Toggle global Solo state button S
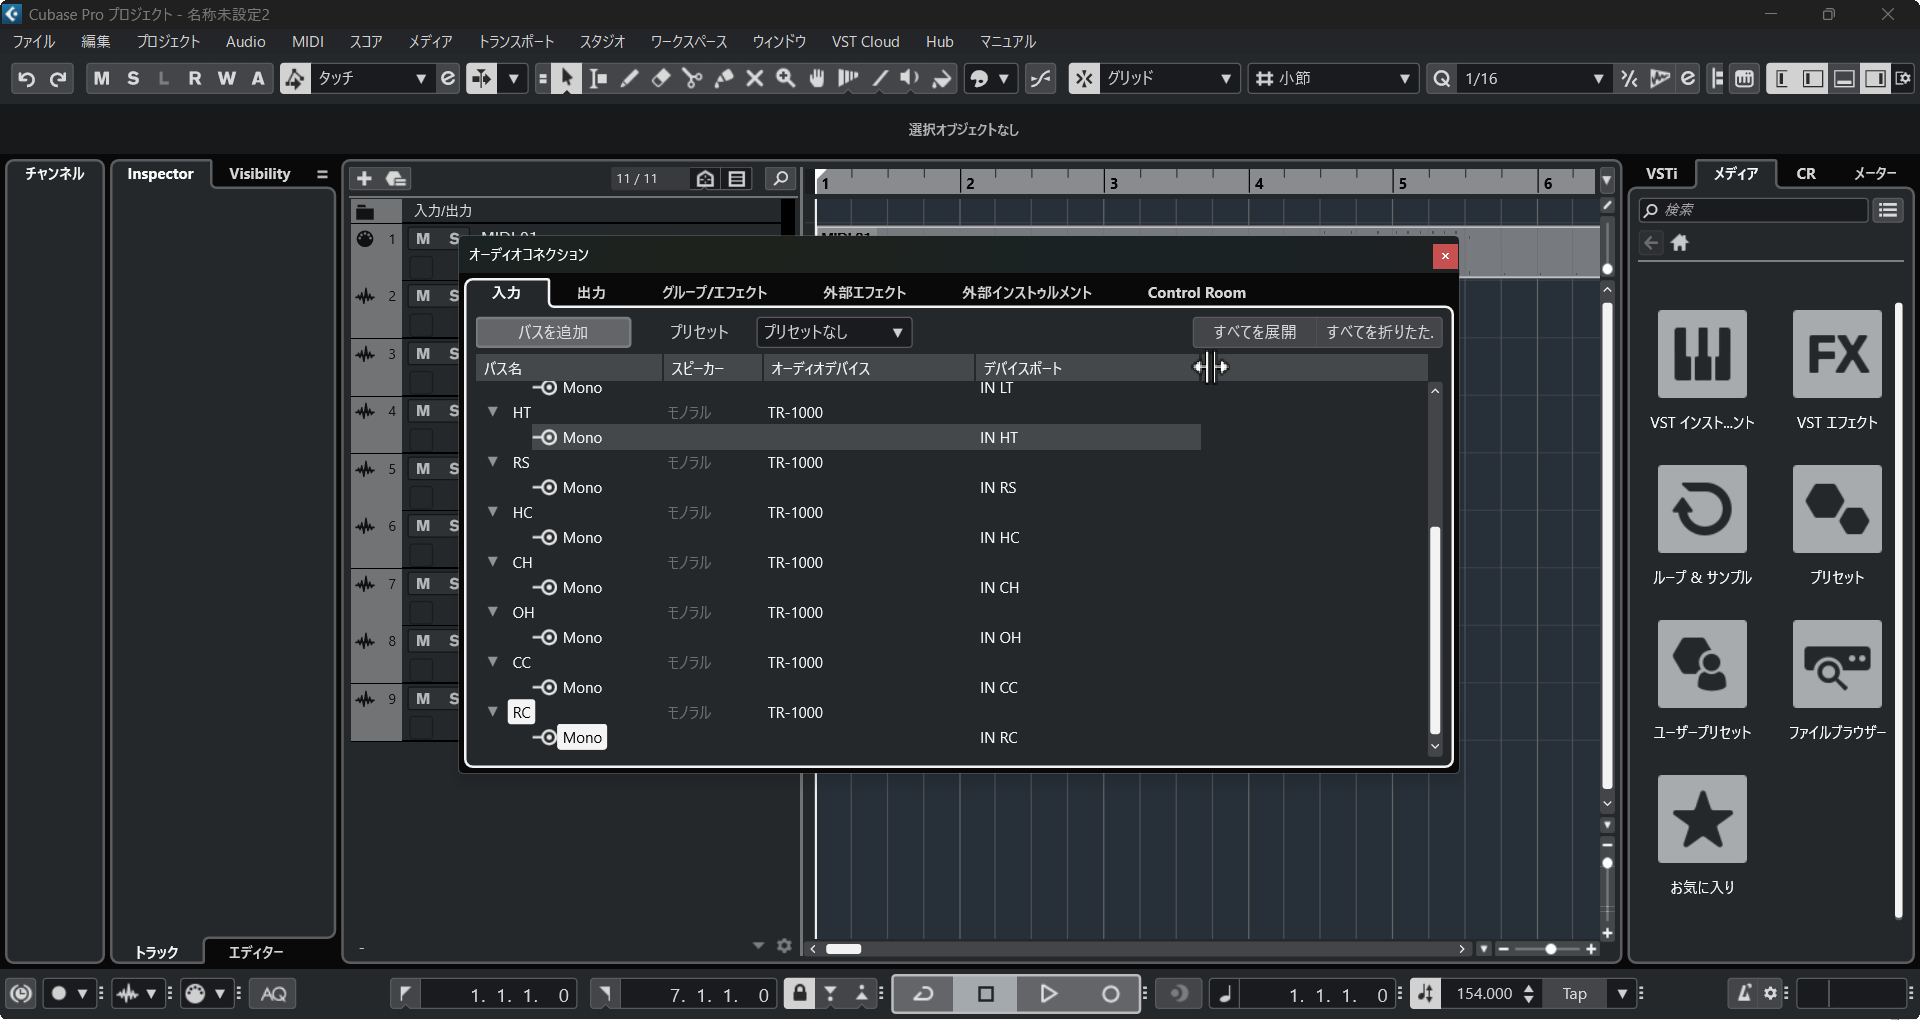The height and width of the screenshot is (1020, 1920). (133, 79)
